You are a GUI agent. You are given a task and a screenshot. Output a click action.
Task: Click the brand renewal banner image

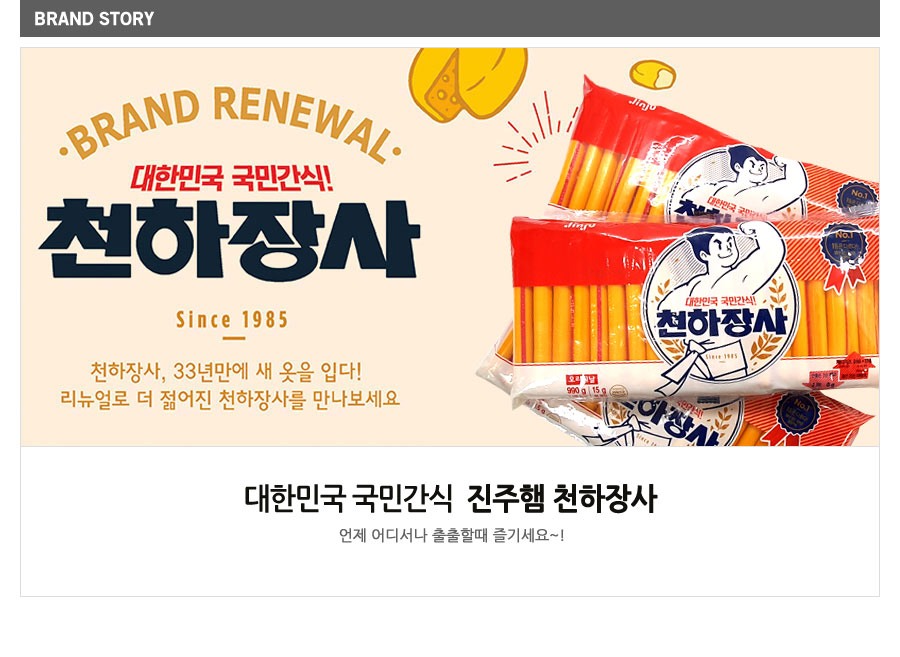point(450,247)
